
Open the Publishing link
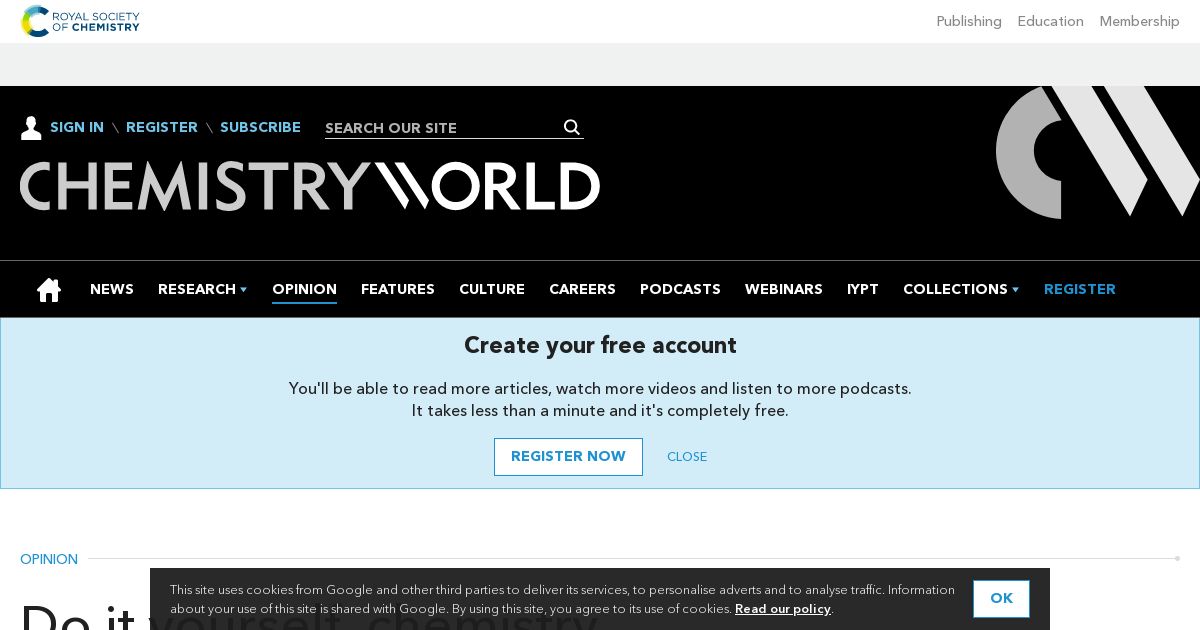tap(969, 21)
